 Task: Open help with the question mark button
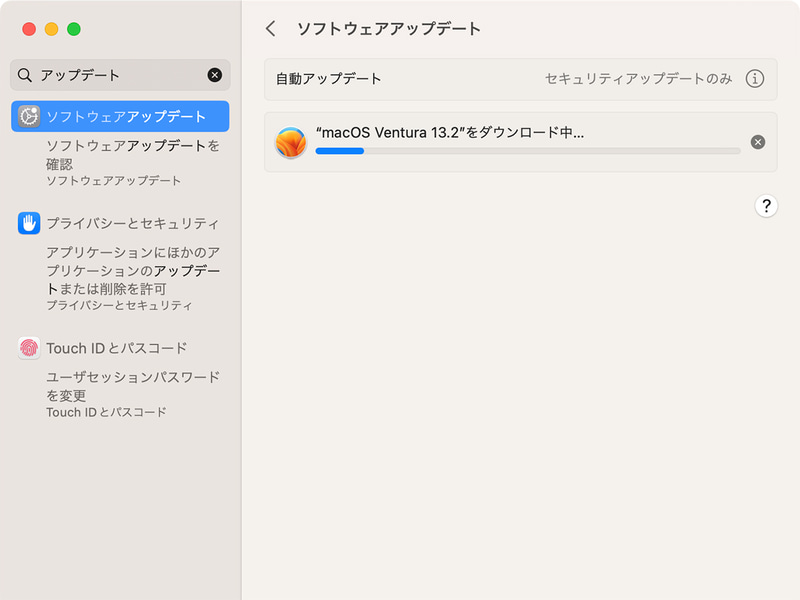[x=766, y=206]
